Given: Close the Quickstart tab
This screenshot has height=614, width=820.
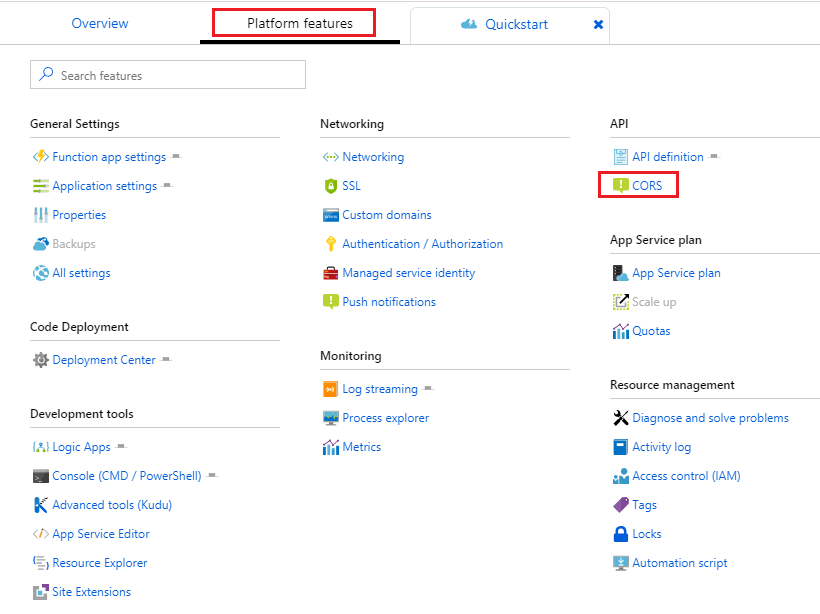Looking at the screenshot, I should [x=598, y=24].
